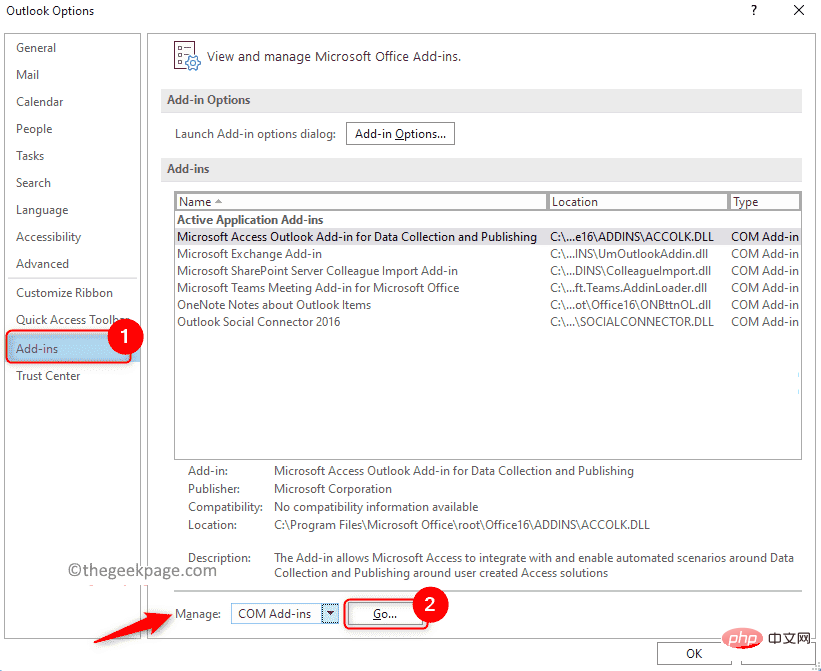Viewport: 821px width, 671px height.
Task: Switch to Mail settings category
Action: pyautogui.click(x=28, y=75)
